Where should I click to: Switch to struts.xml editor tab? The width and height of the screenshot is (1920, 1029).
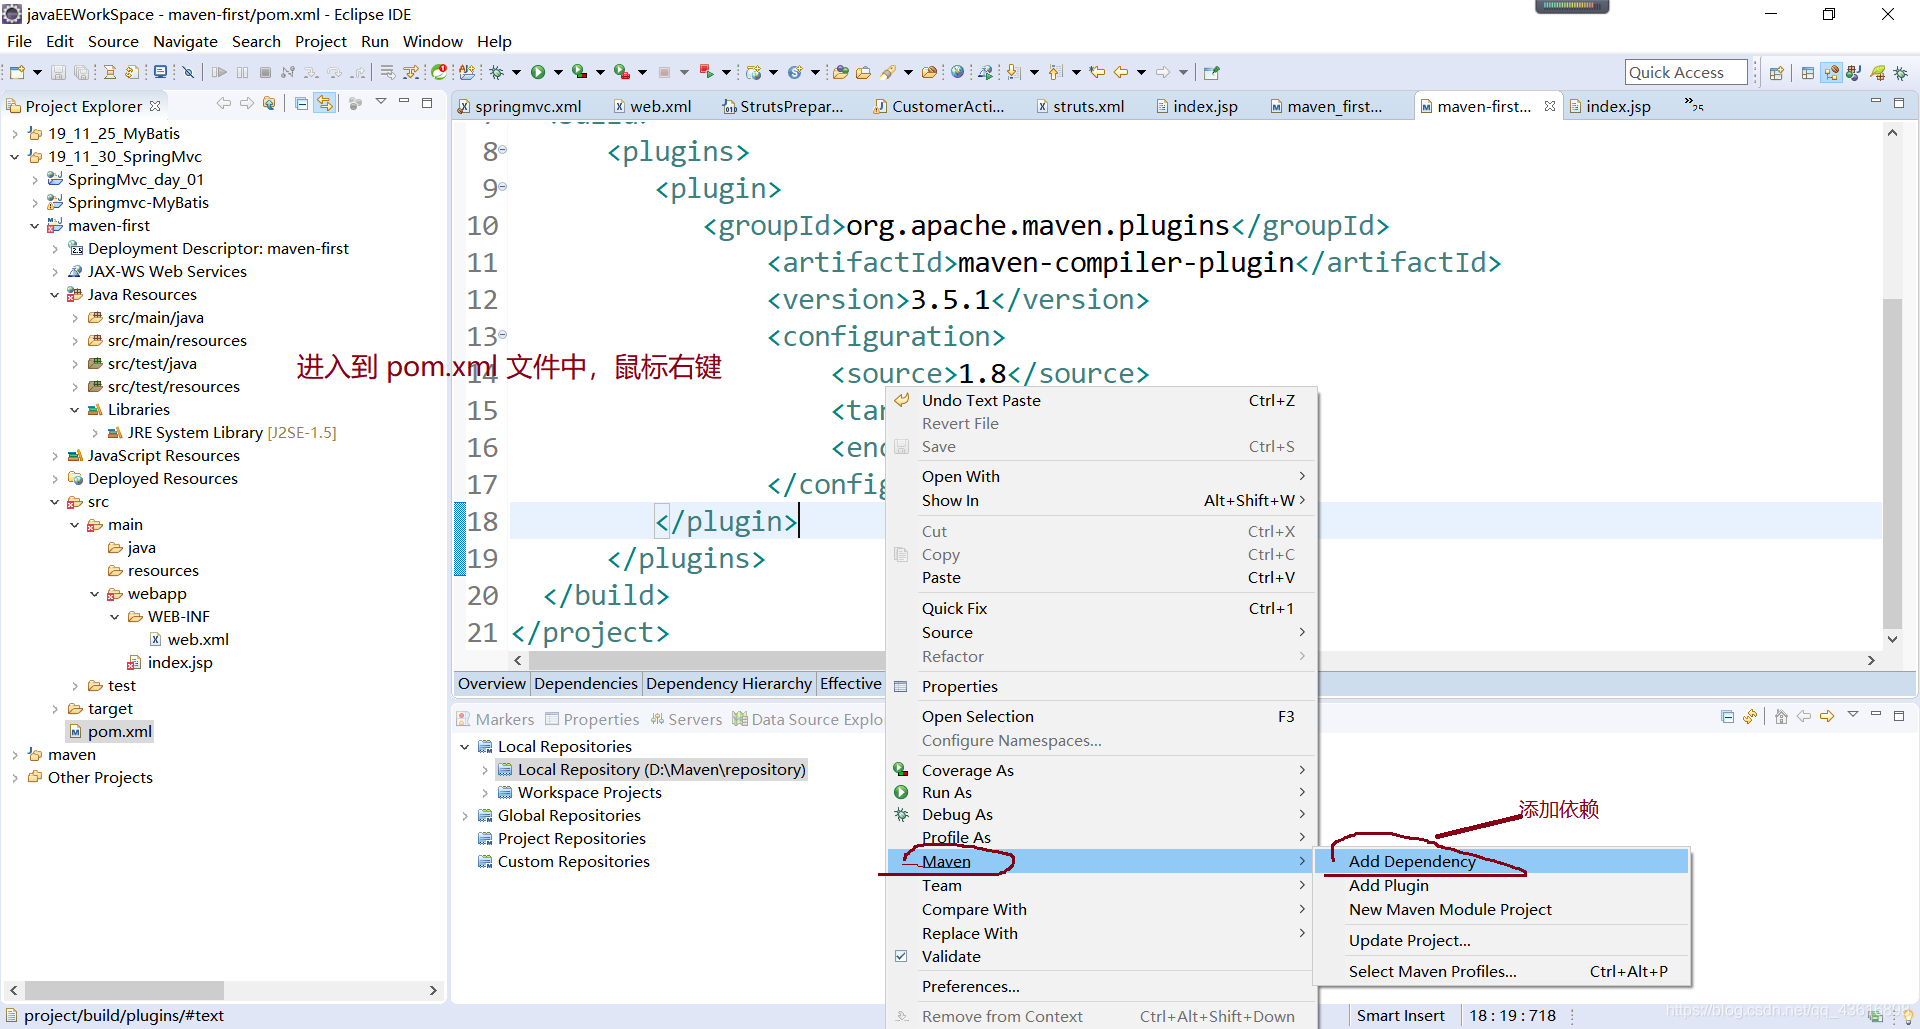pyautogui.click(x=1080, y=106)
